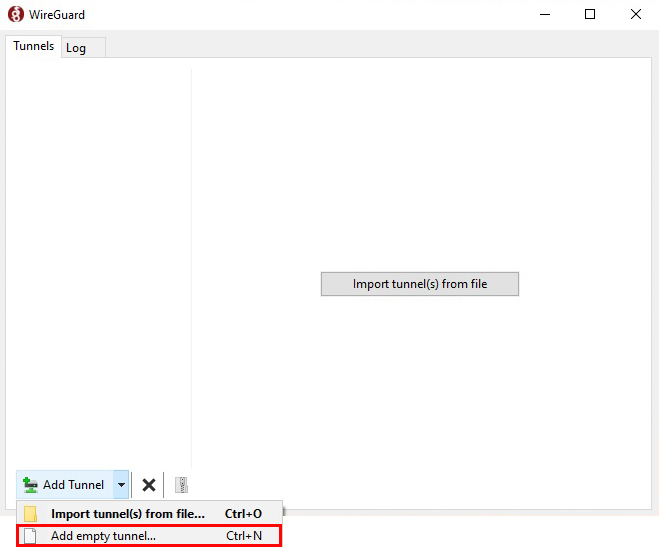This screenshot has height=547, width=659.
Task: Choose Add empty tunnel... menu entry
Action: pyautogui.click(x=149, y=536)
